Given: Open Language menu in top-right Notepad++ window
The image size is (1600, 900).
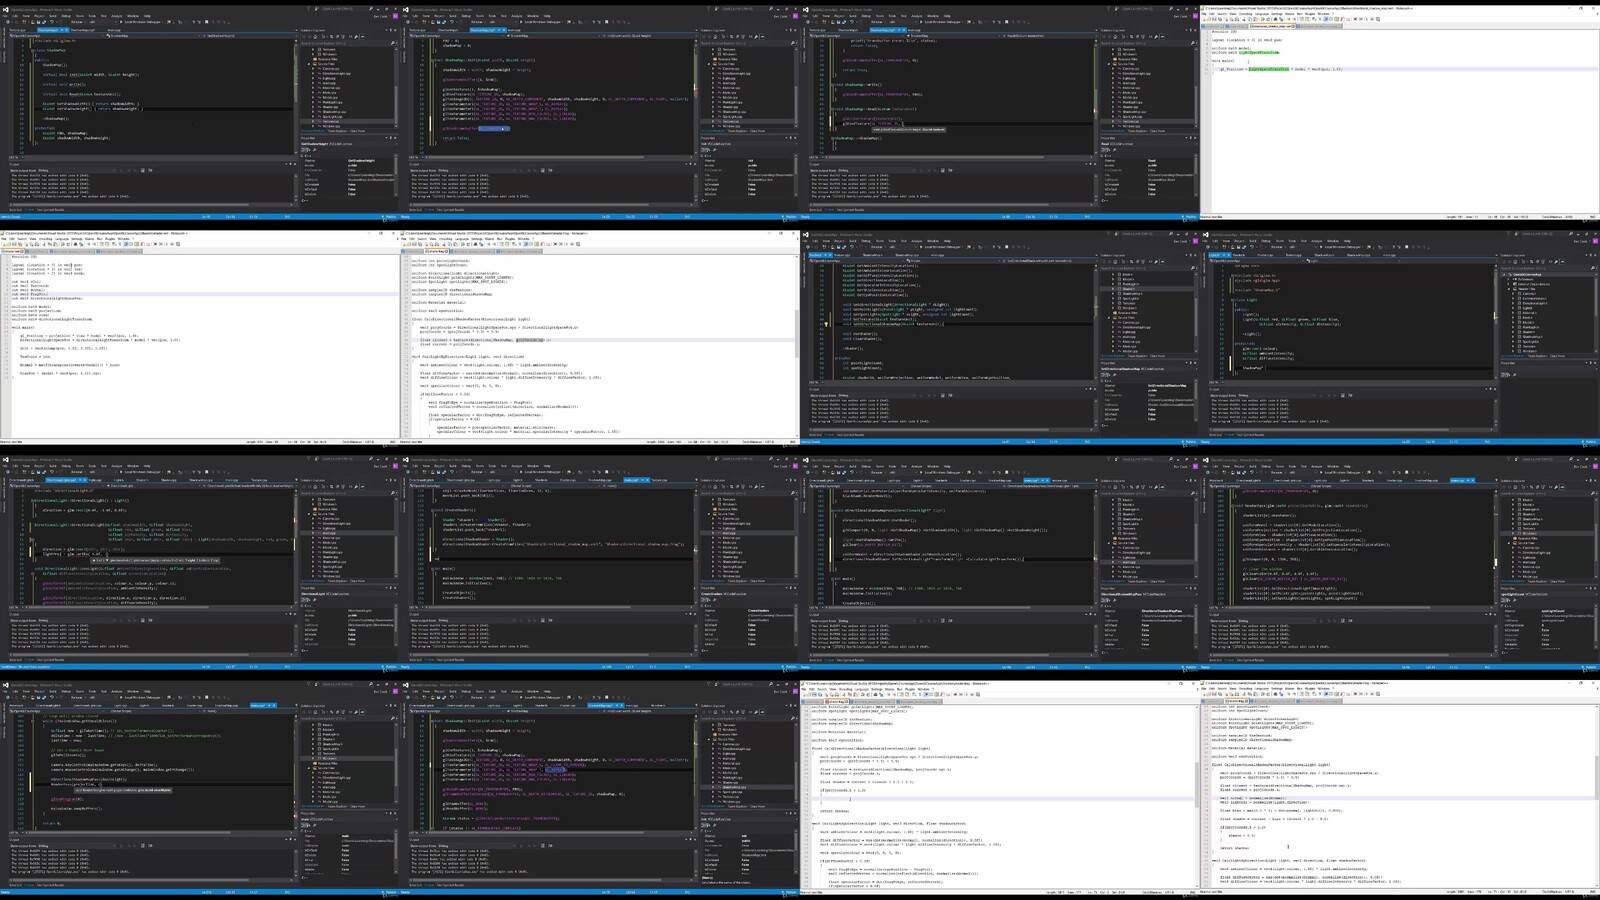Looking at the screenshot, I should coord(1261,14).
